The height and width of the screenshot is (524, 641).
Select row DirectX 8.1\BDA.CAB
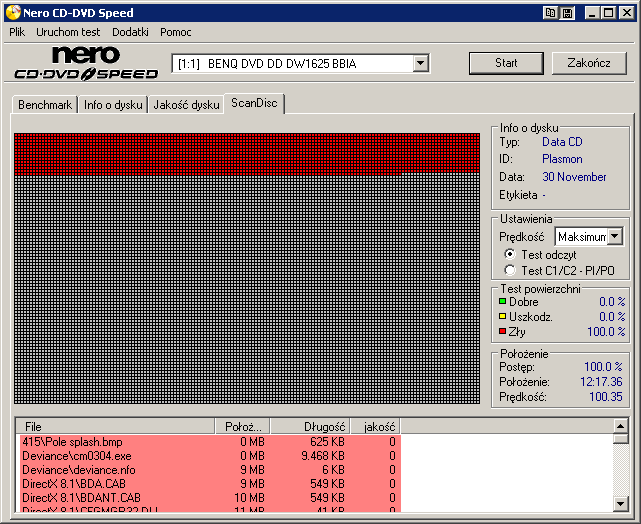point(210,484)
